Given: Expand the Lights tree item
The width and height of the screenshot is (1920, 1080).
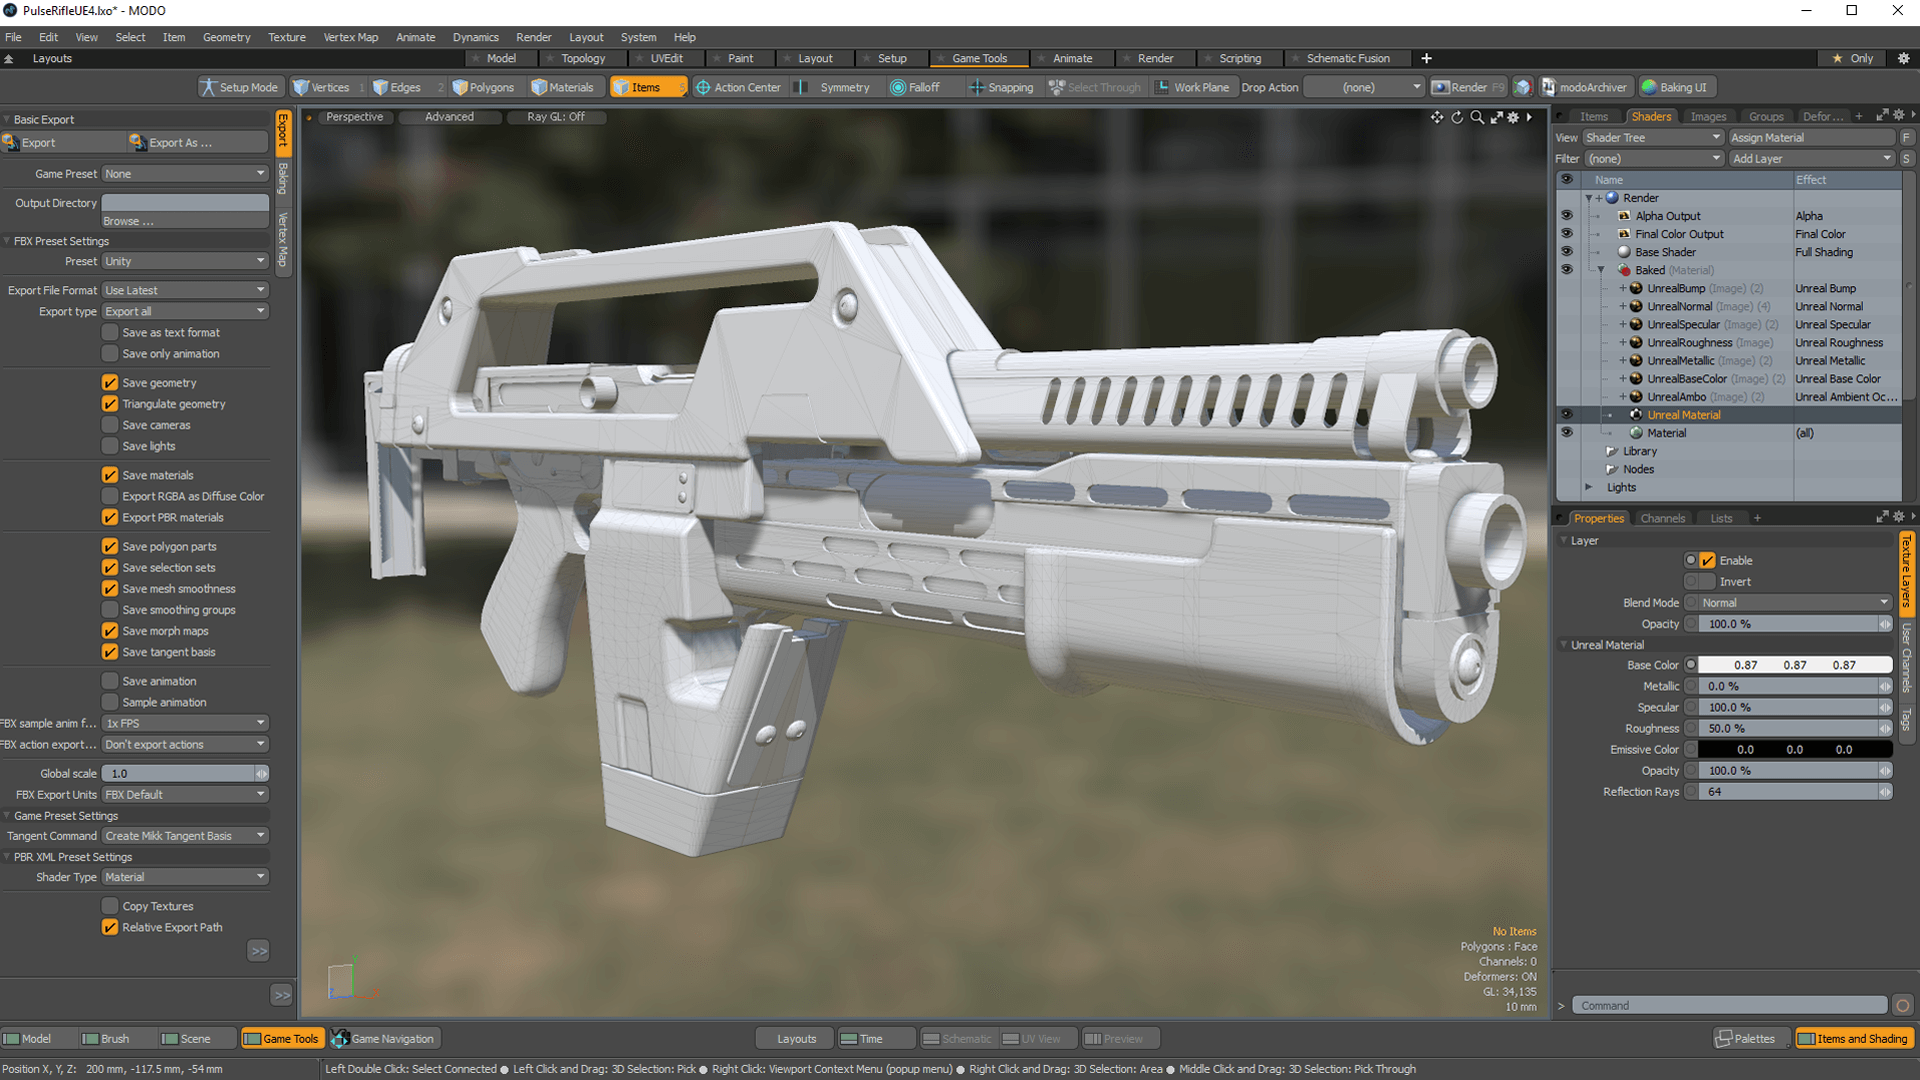Looking at the screenshot, I should (x=1589, y=487).
